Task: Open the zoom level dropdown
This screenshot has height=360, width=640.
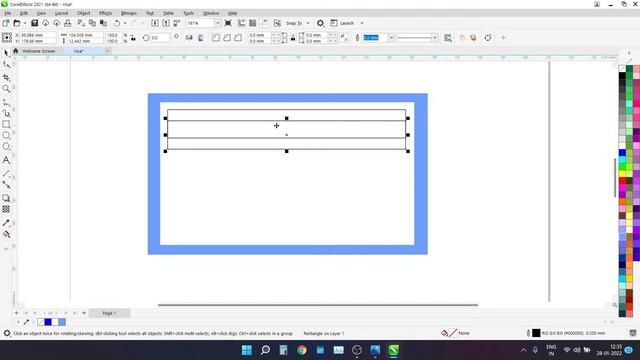Action: pyautogui.click(x=218, y=23)
